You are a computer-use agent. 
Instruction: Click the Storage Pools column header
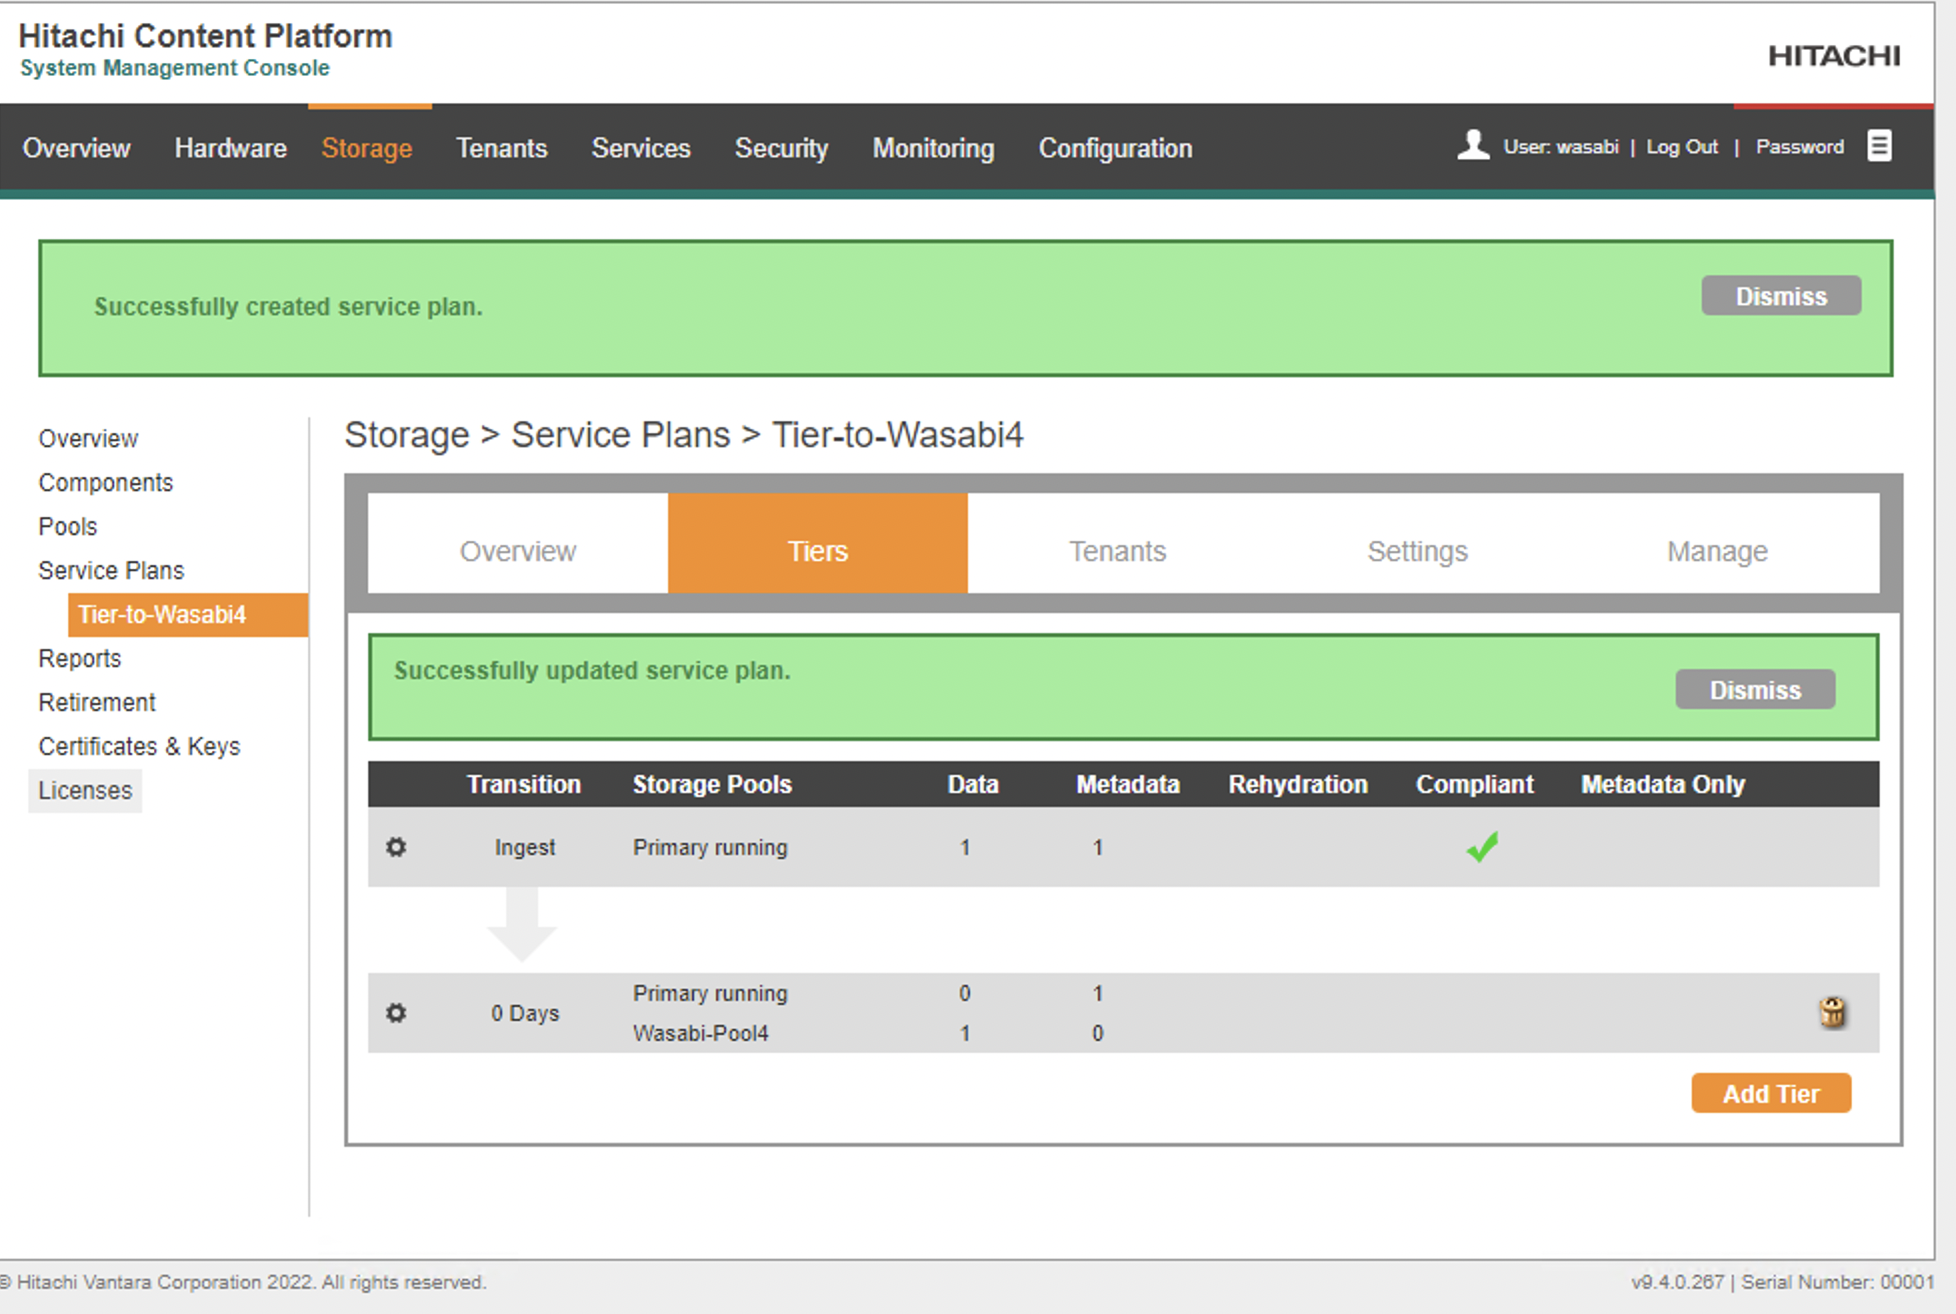pos(712,784)
